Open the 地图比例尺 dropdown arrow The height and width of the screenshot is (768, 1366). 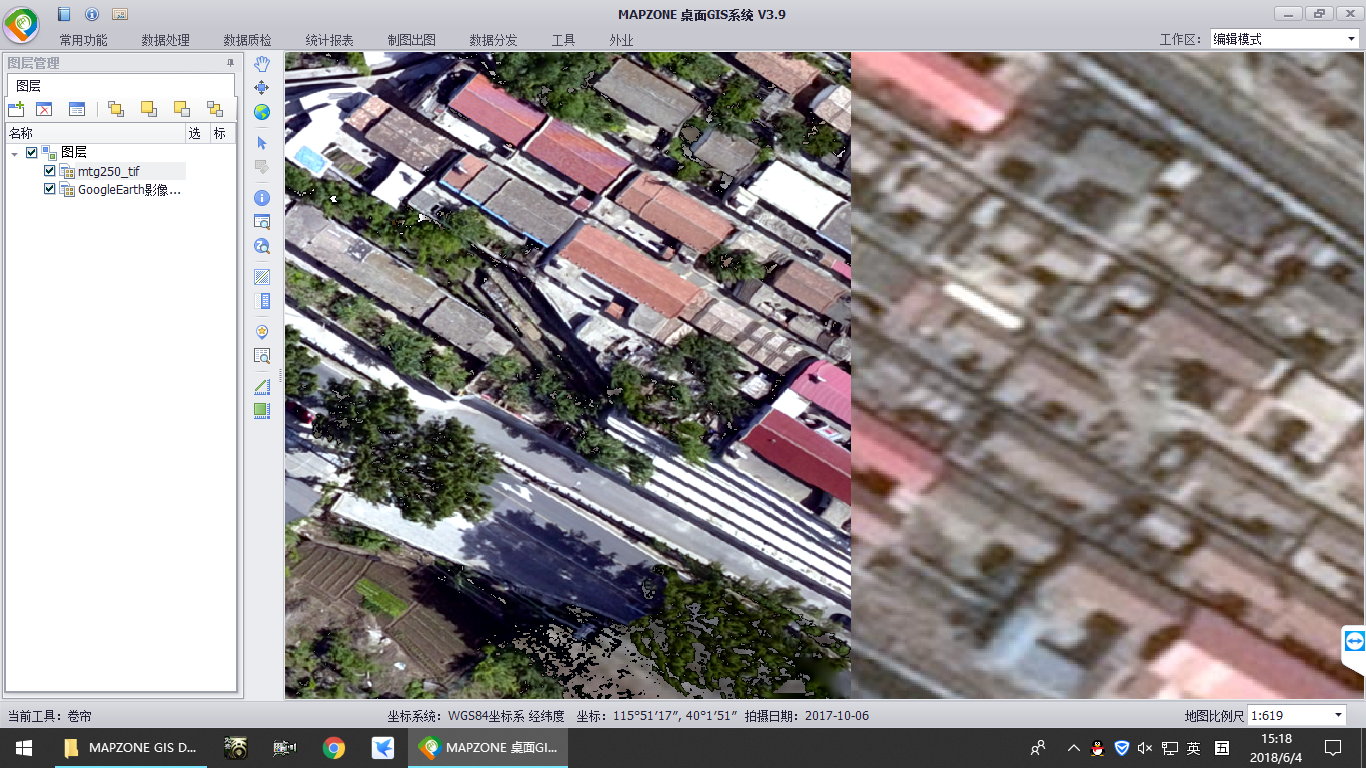click(x=1339, y=715)
